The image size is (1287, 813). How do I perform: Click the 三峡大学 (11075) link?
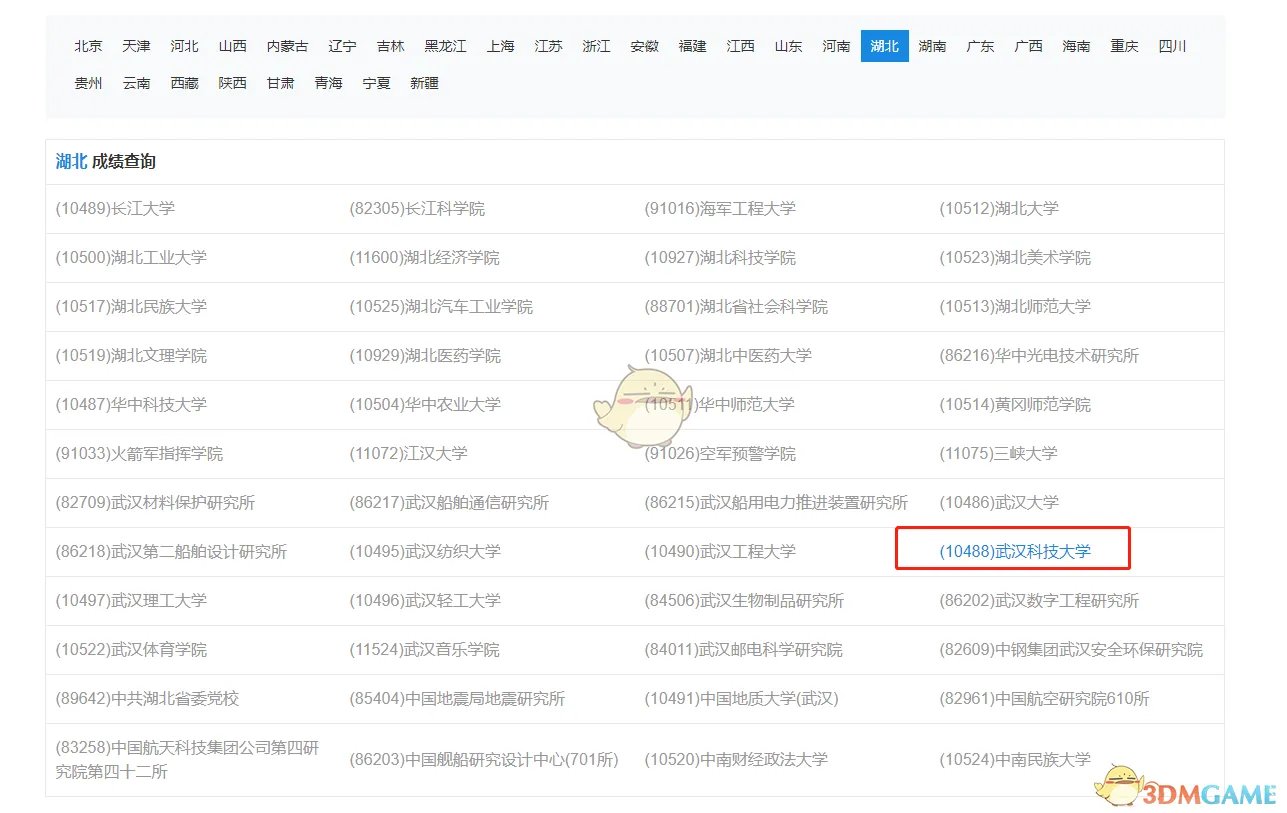coord(998,453)
